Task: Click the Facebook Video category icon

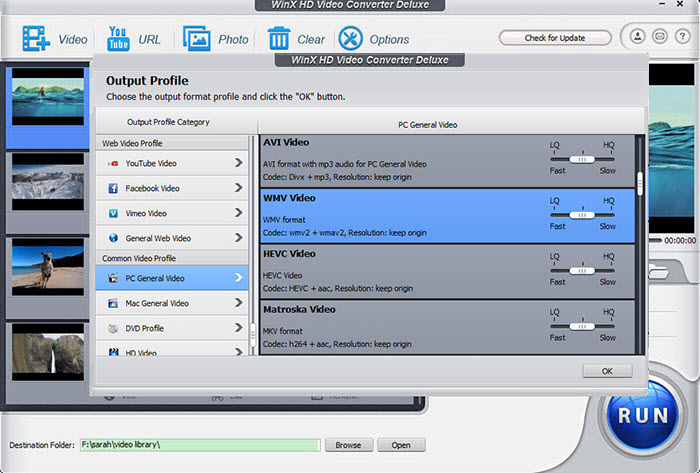Action: [x=113, y=188]
